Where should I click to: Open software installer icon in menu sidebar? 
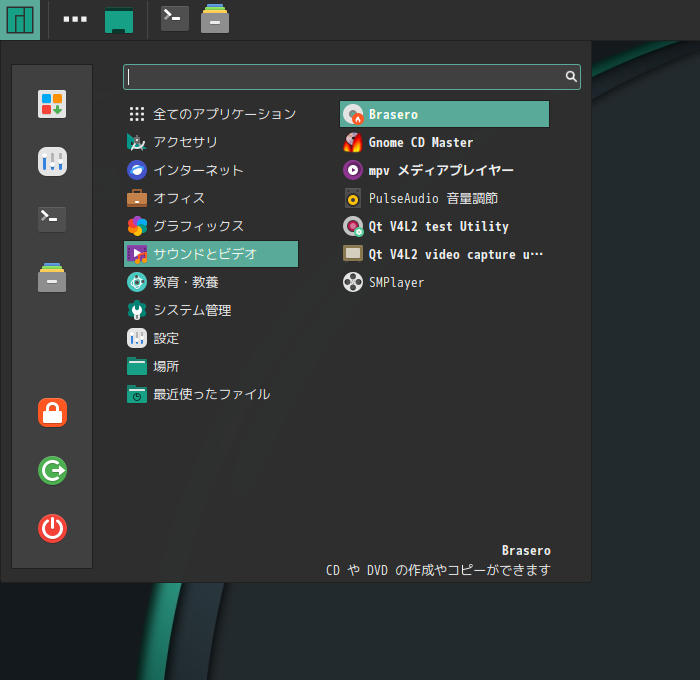[x=52, y=104]
